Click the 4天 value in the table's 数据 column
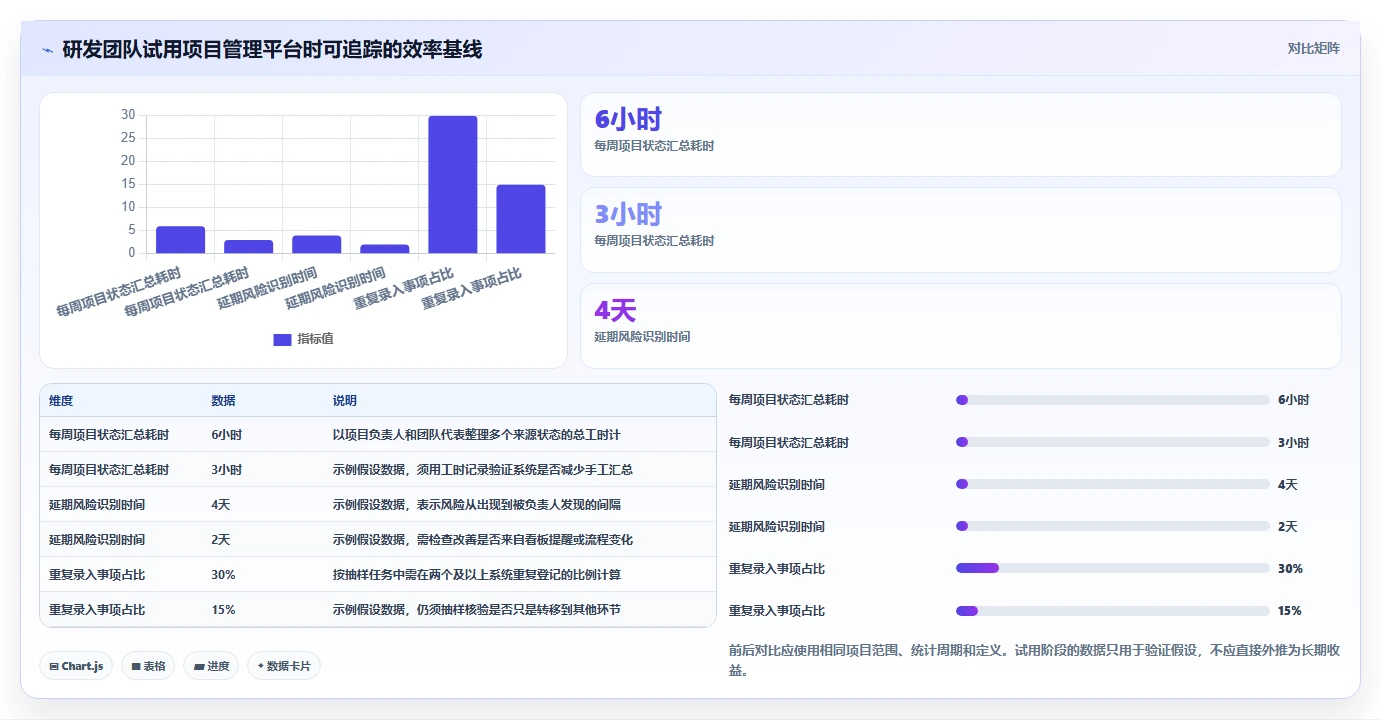1381x720 pixels. [221, 505]
